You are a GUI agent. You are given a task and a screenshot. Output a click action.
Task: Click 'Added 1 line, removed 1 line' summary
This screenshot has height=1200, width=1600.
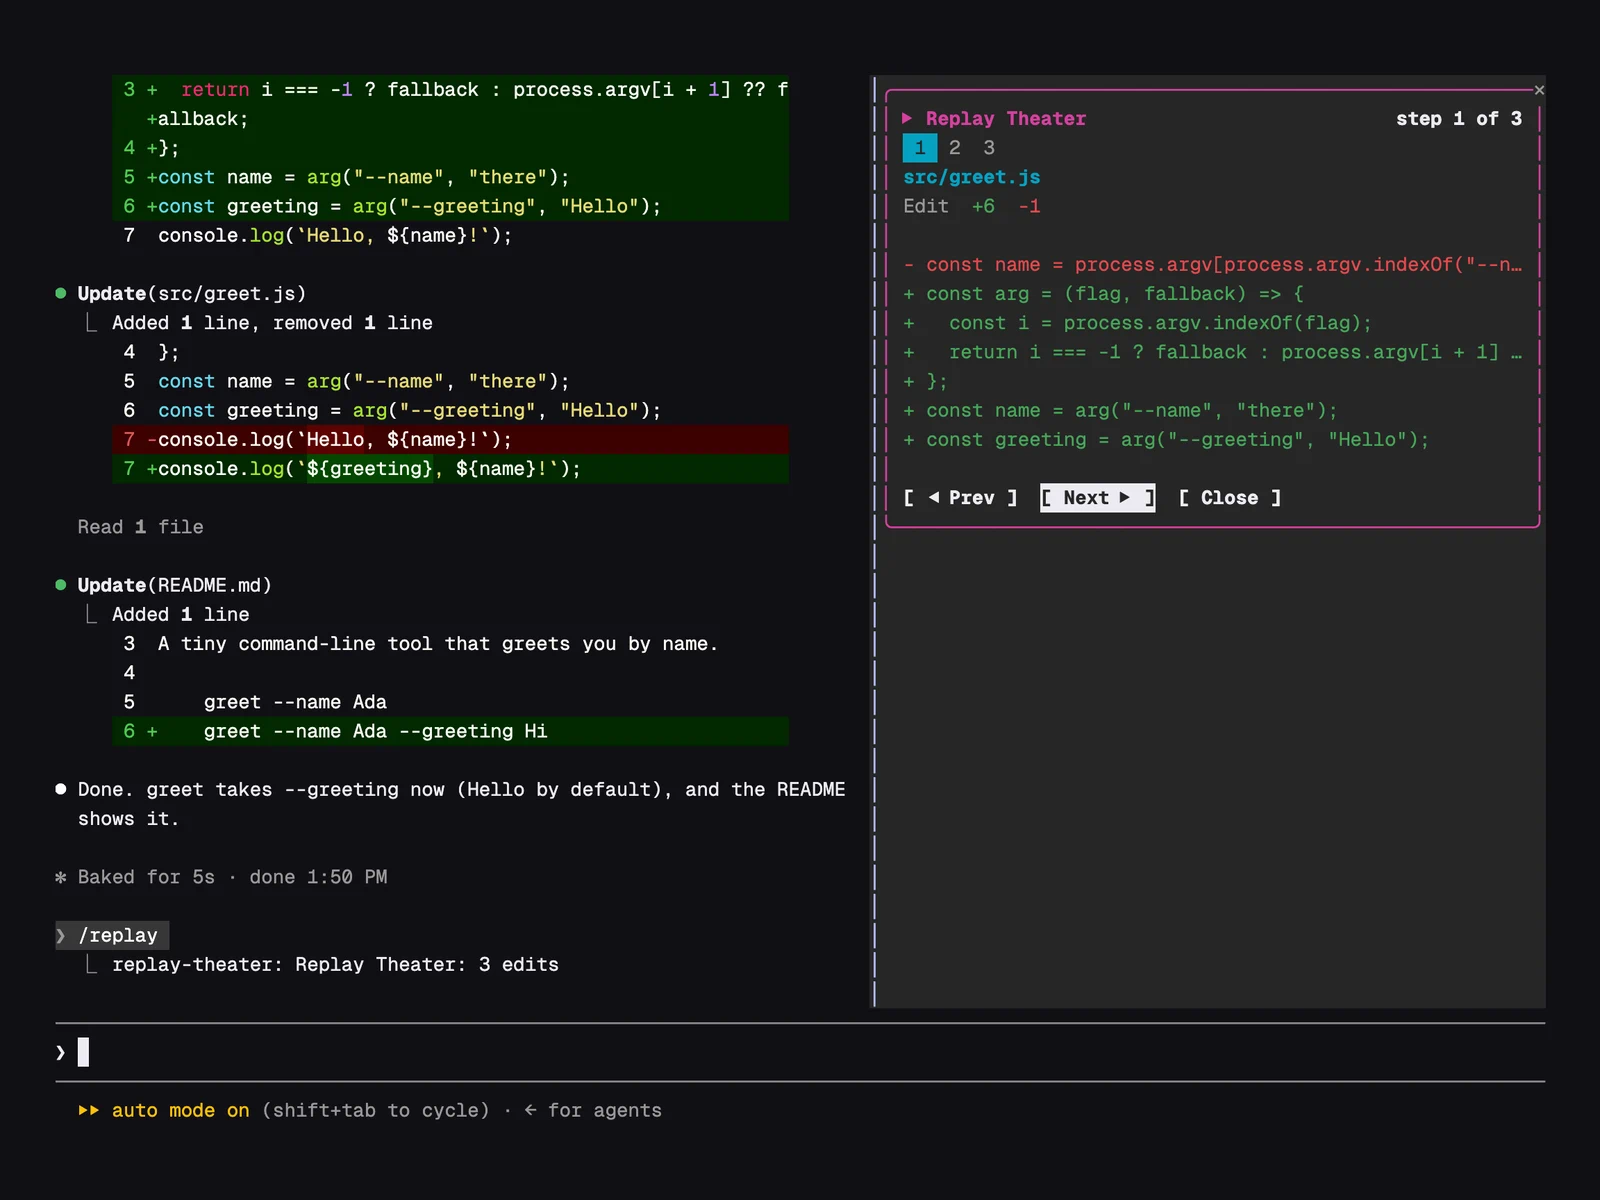click(272, 323)
